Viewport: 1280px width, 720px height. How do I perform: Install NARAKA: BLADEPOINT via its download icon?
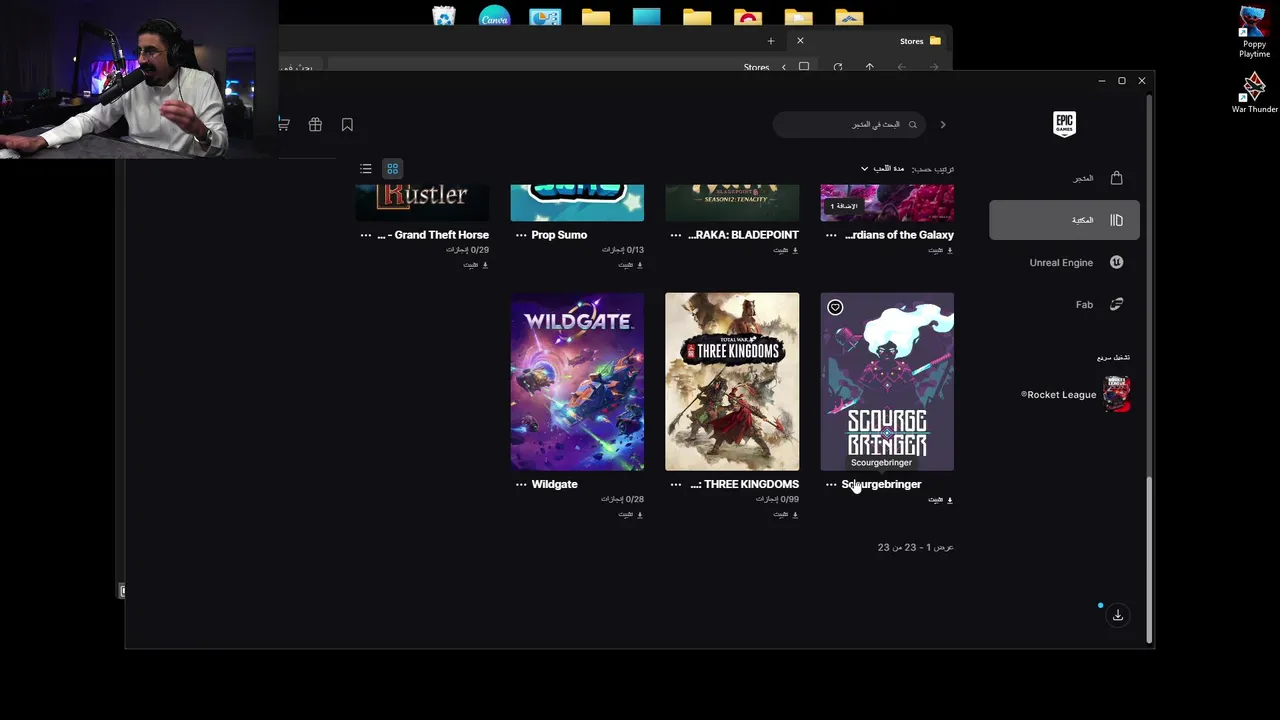pyautogui.click(x=795, y=250)
